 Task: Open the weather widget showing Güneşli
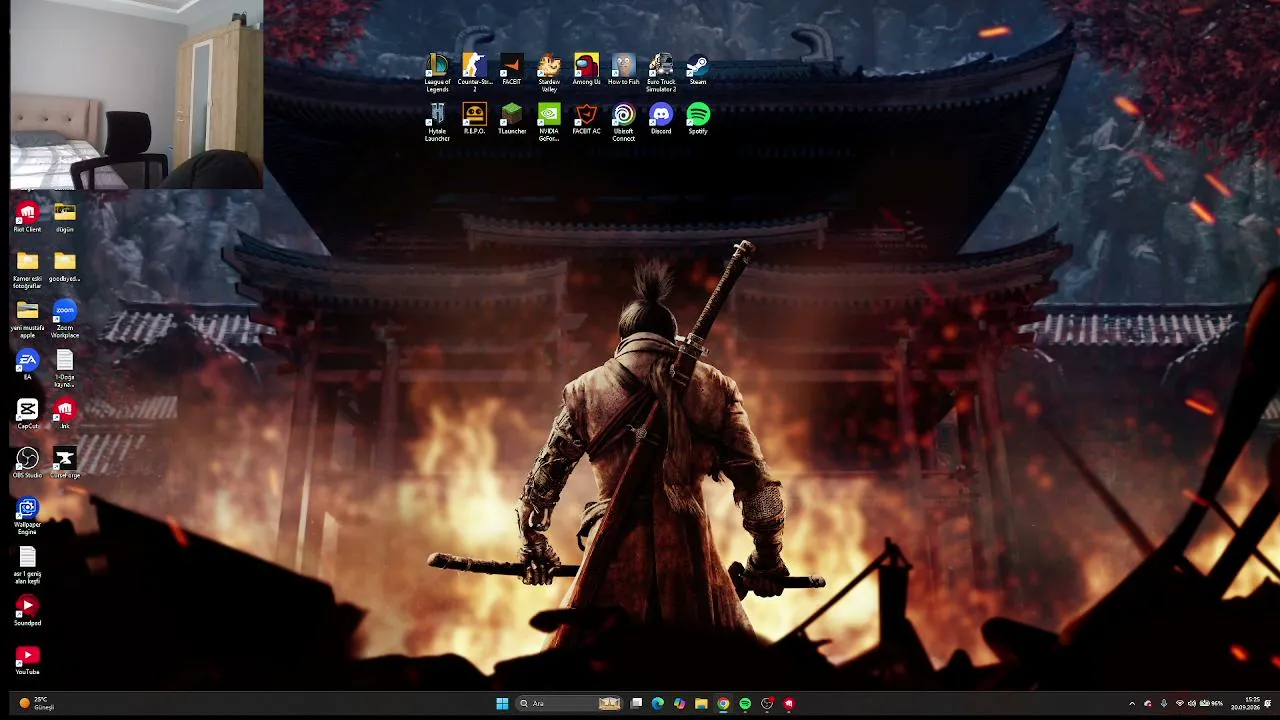coord(36,704)
